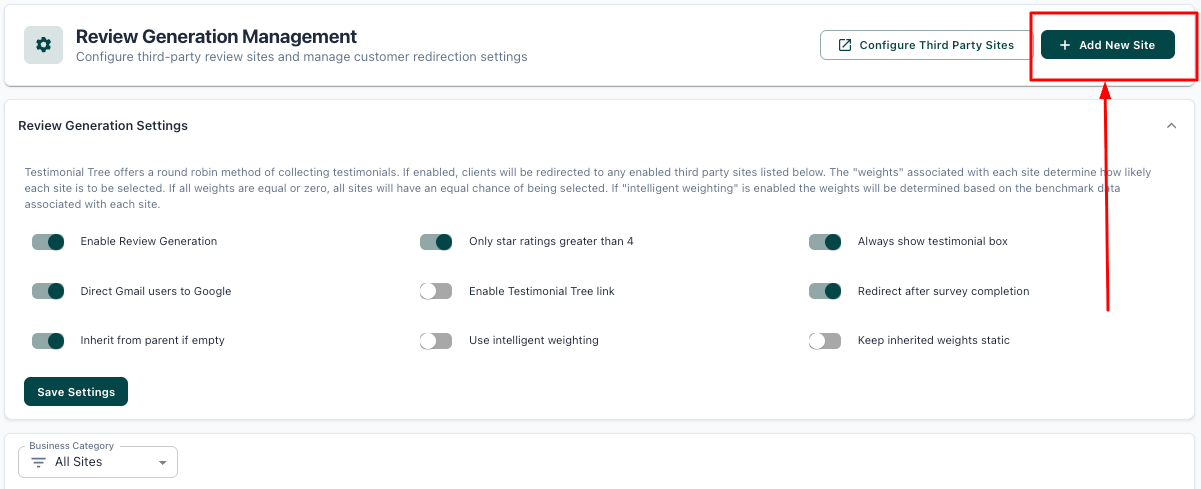1201x489 pixels.
Task: Select the All Sites combo box
Action: (x=98, y=462)
